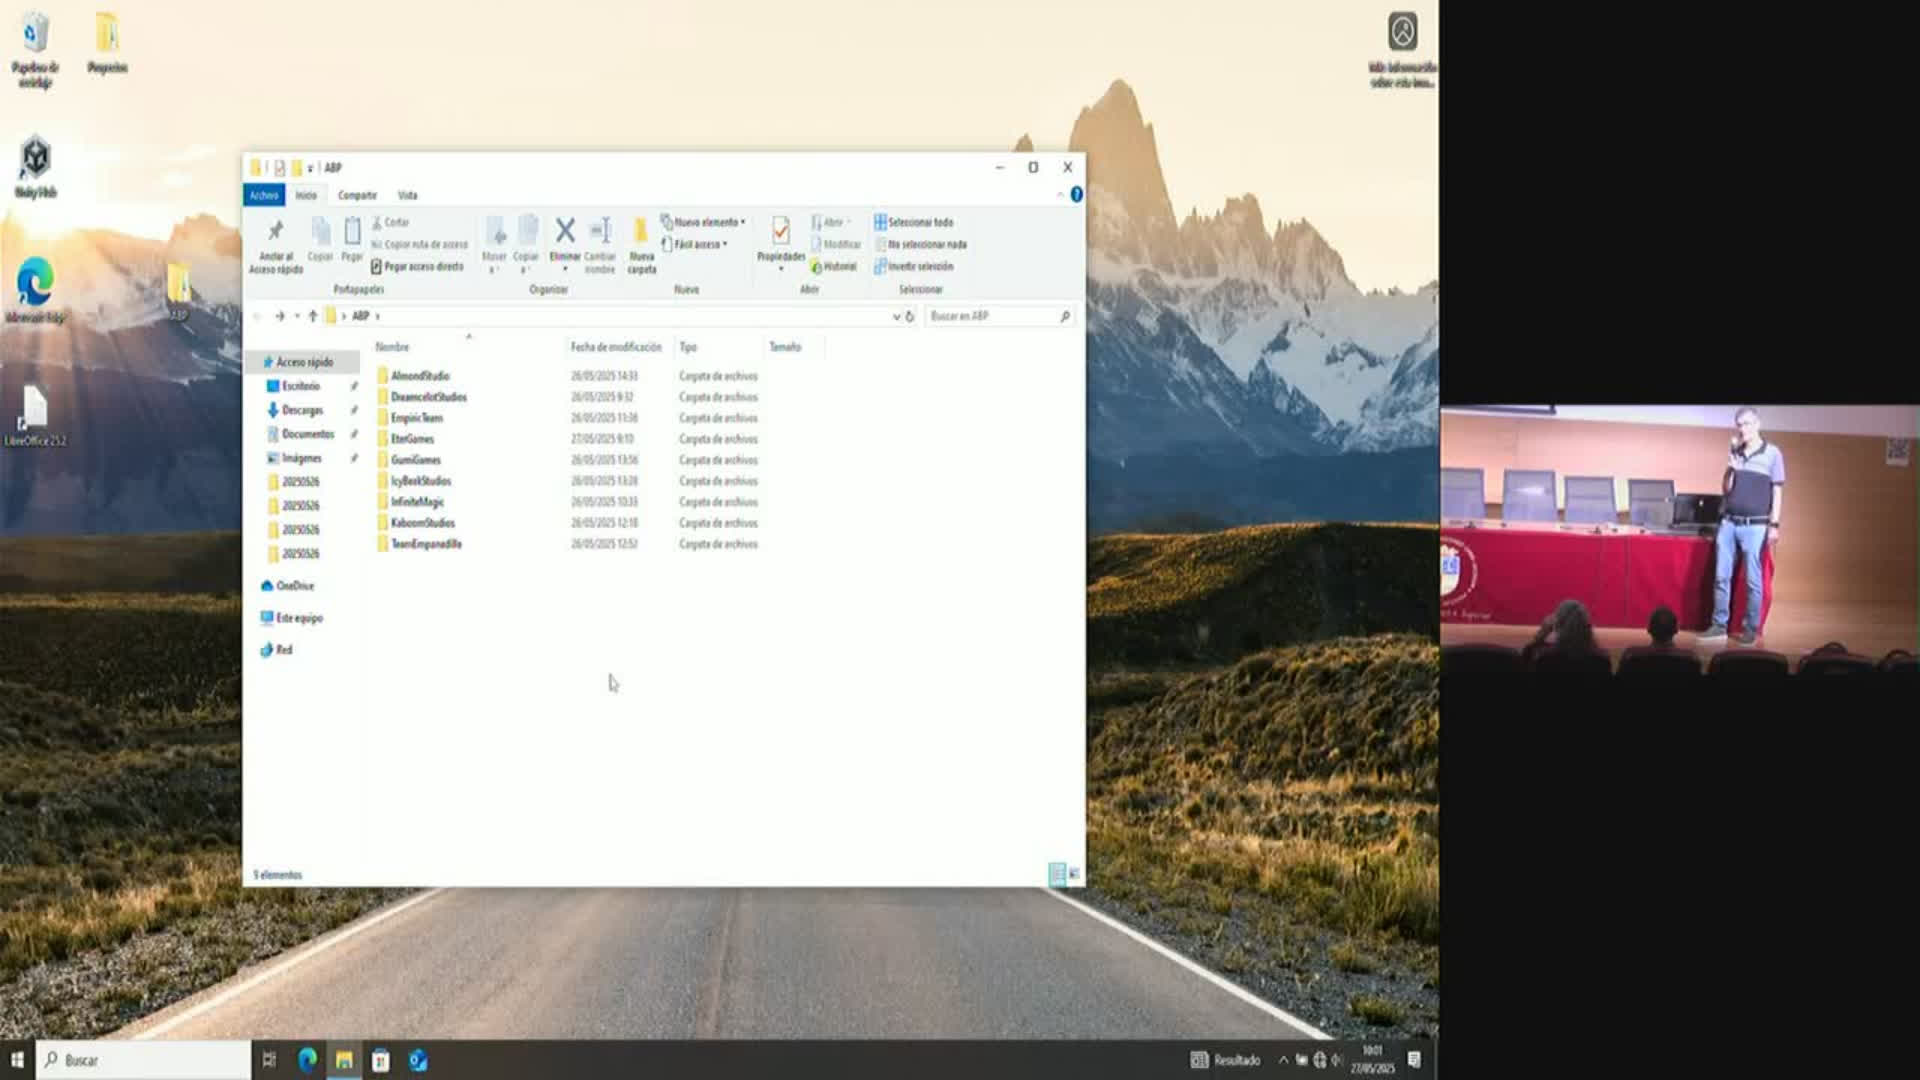
Task: Click Invertir selección in the ribbon
Action: [914, 267]
